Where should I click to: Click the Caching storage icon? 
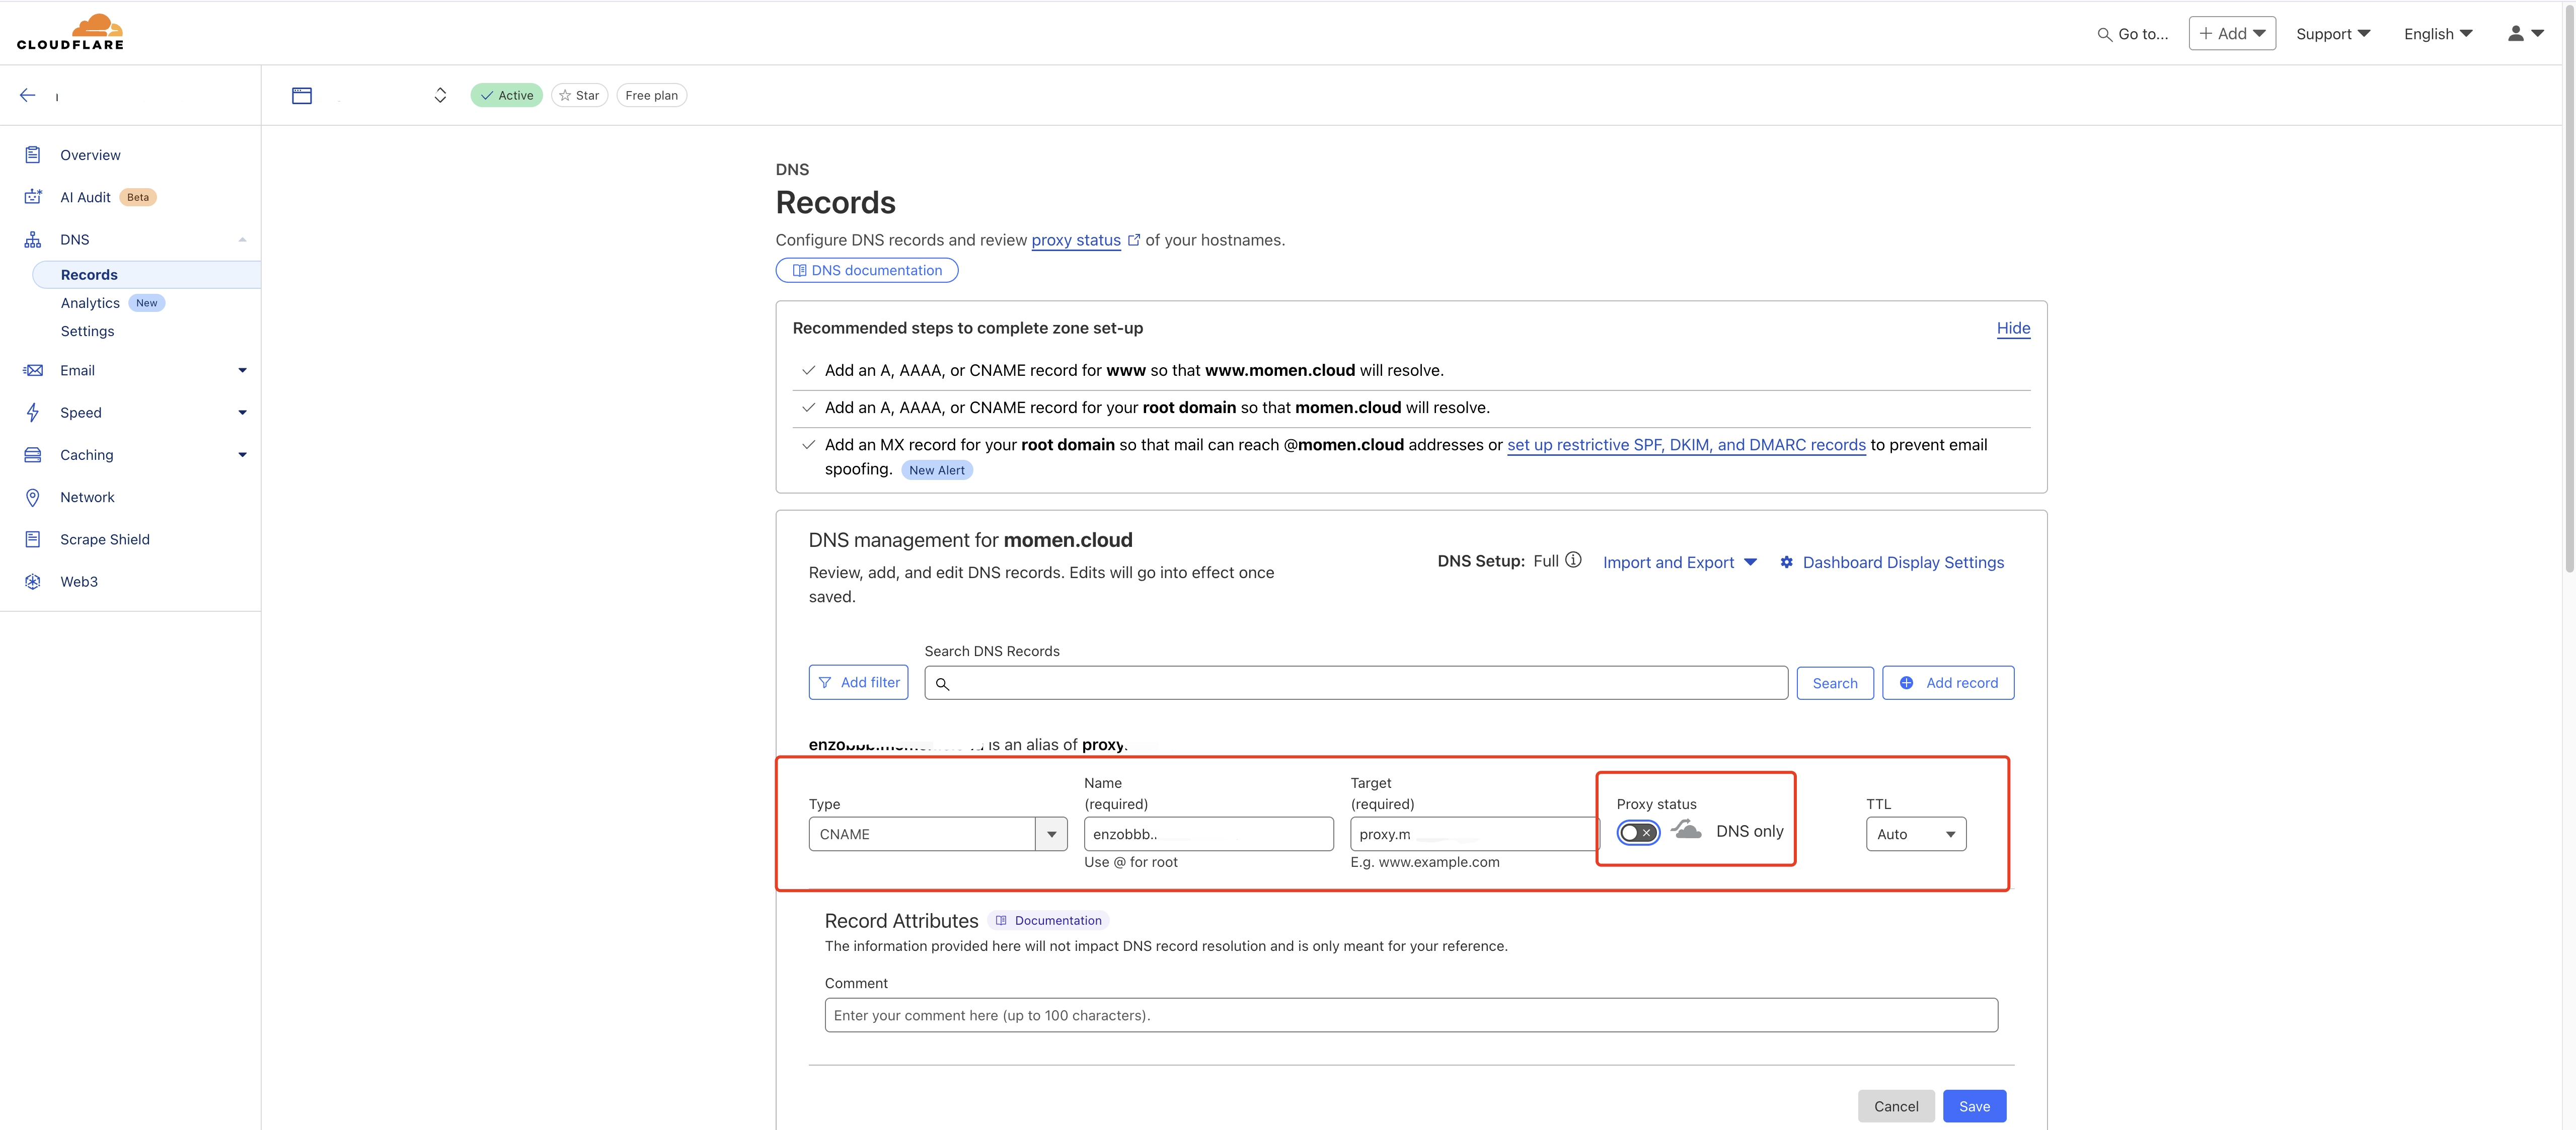33,455
